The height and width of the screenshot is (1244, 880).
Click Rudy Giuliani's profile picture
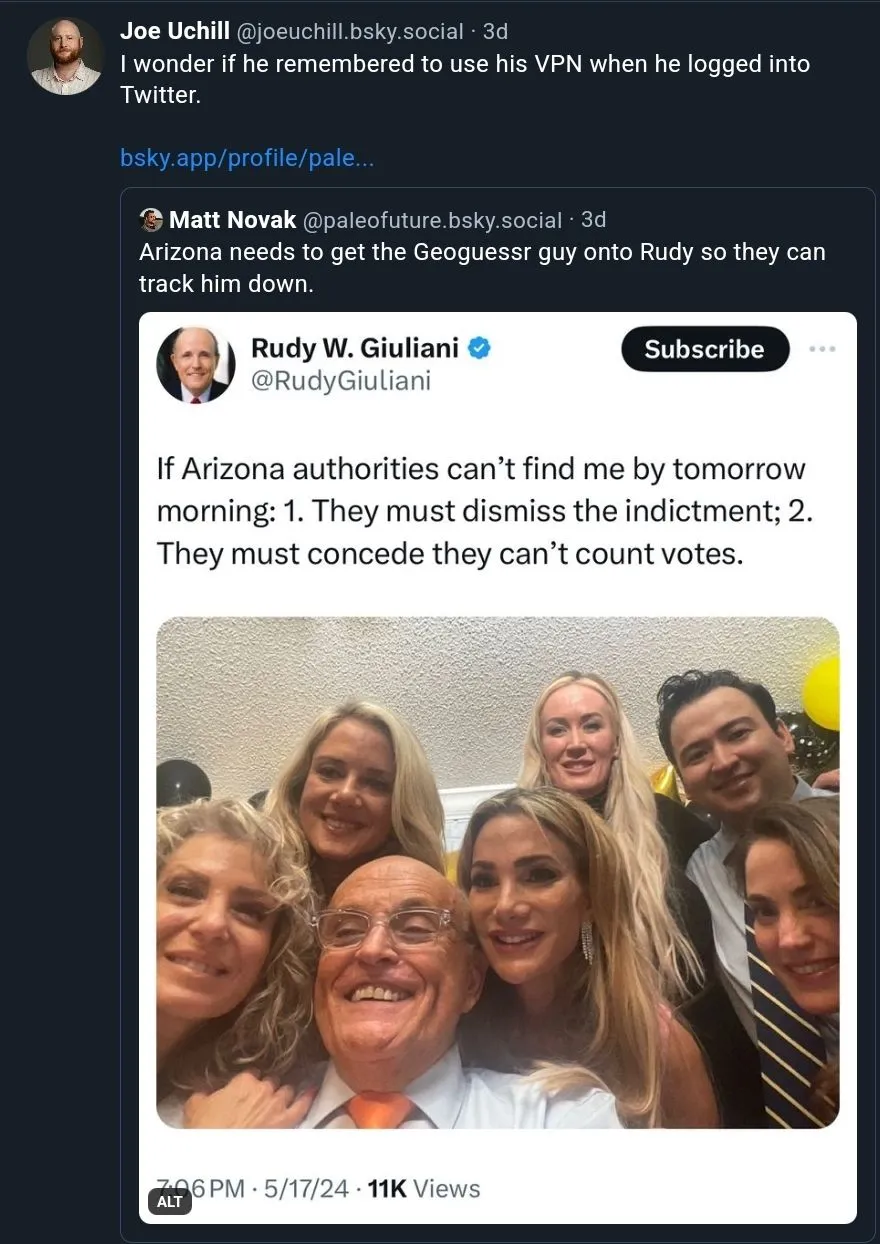click(x=196, y=365)
